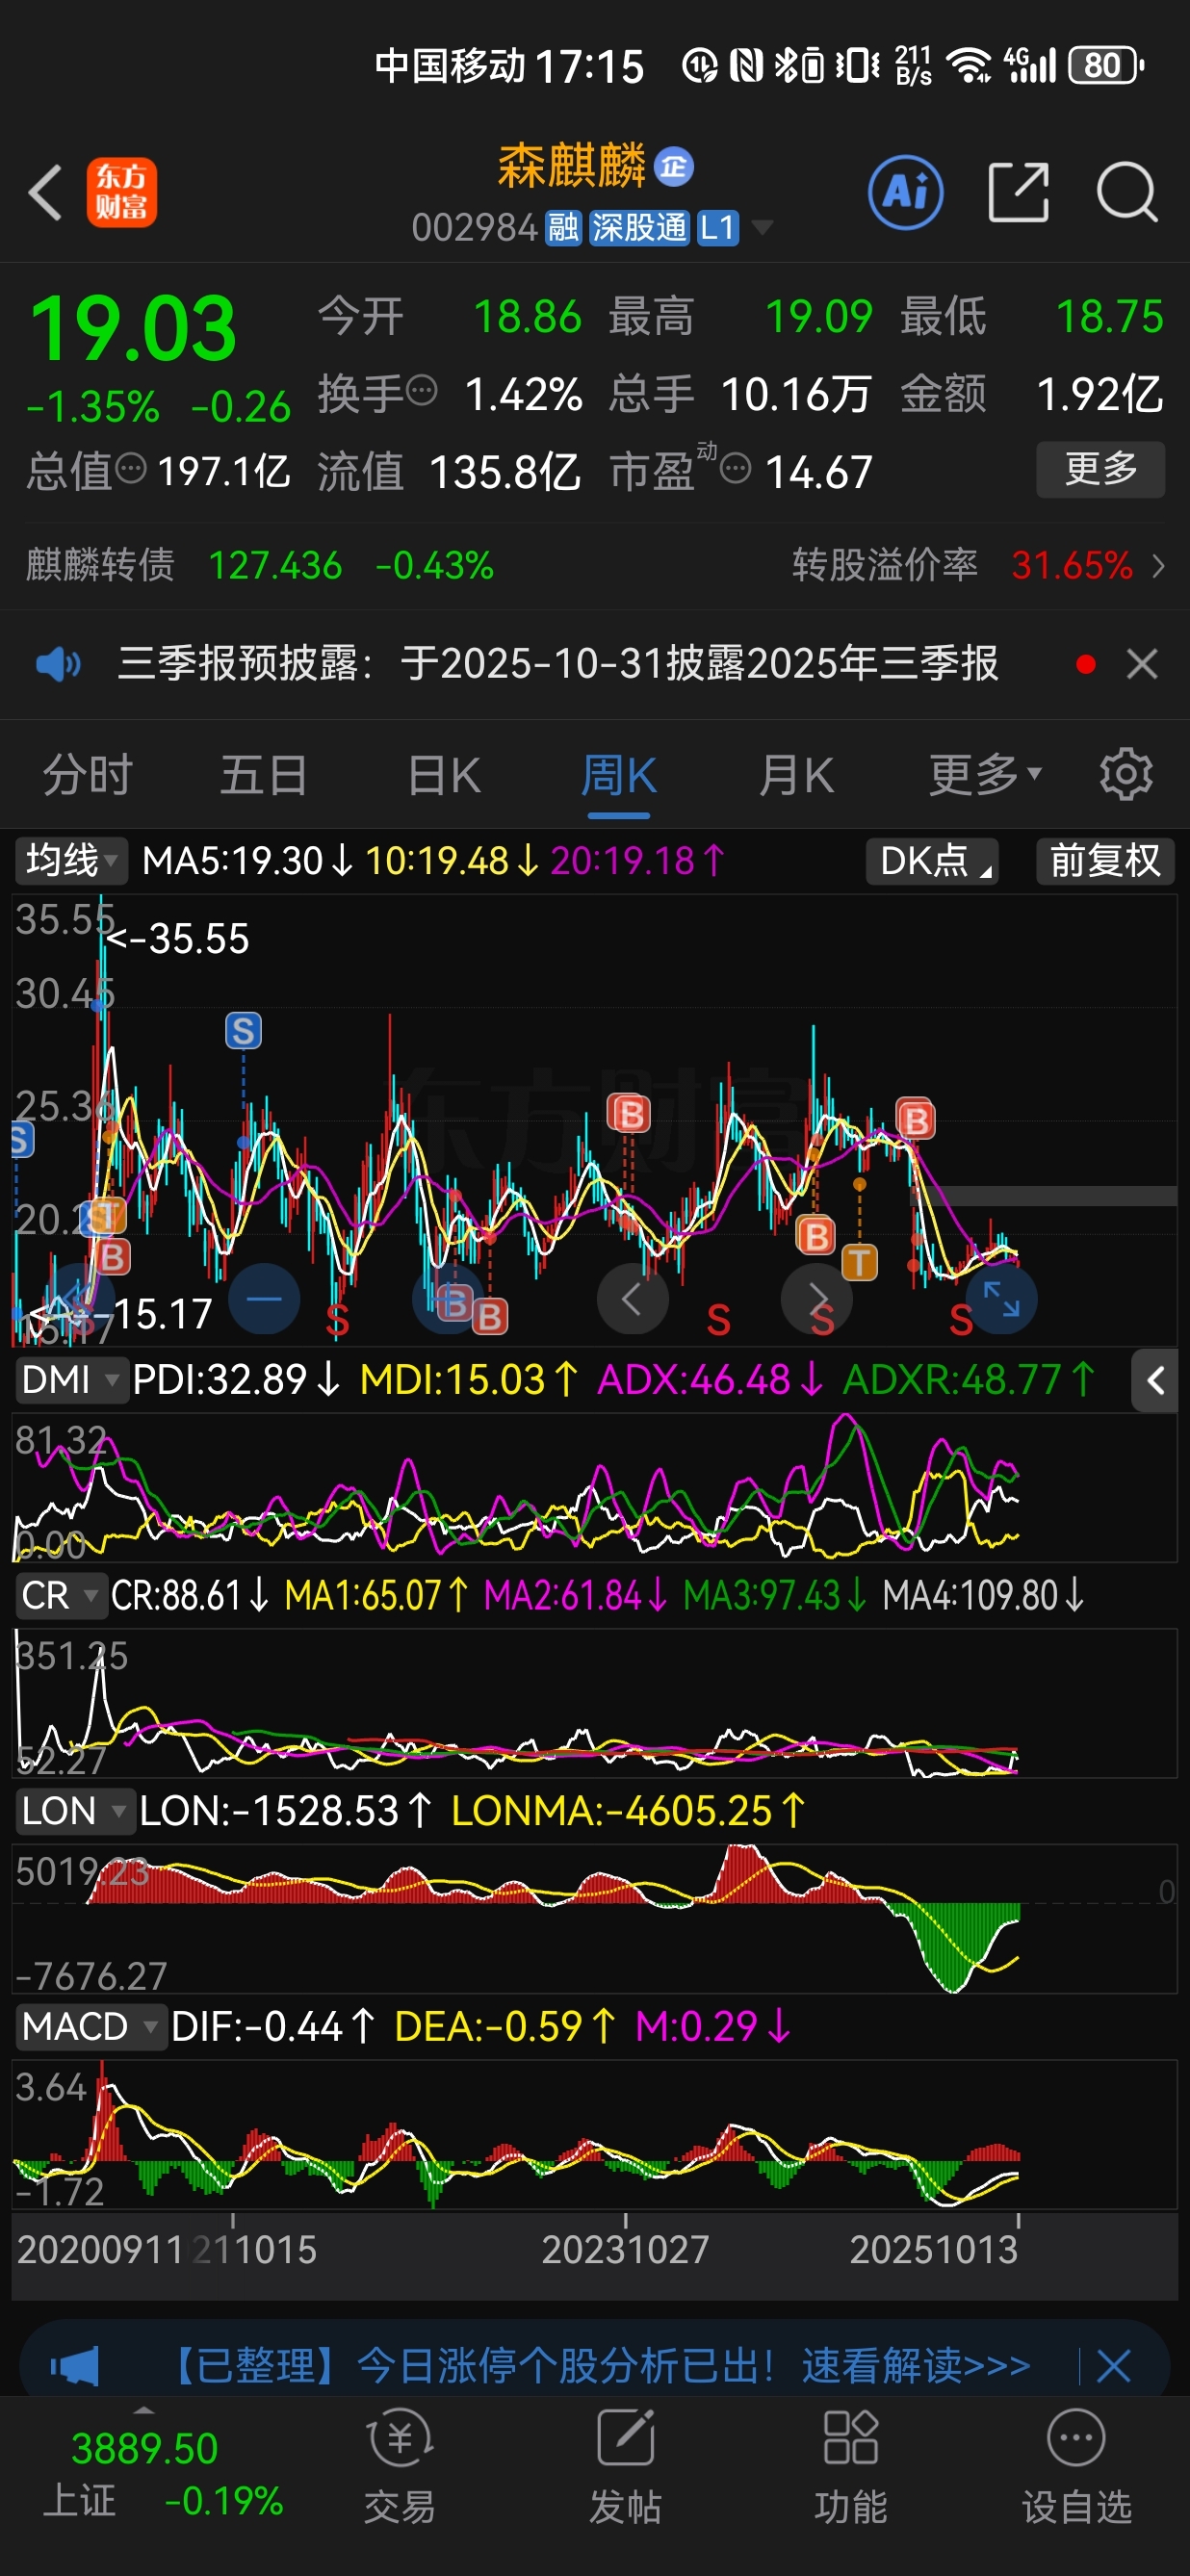Toggle 前复权 adjustment mode
Viewport: 1190px width, 2576px height.
pos(1105,861)
